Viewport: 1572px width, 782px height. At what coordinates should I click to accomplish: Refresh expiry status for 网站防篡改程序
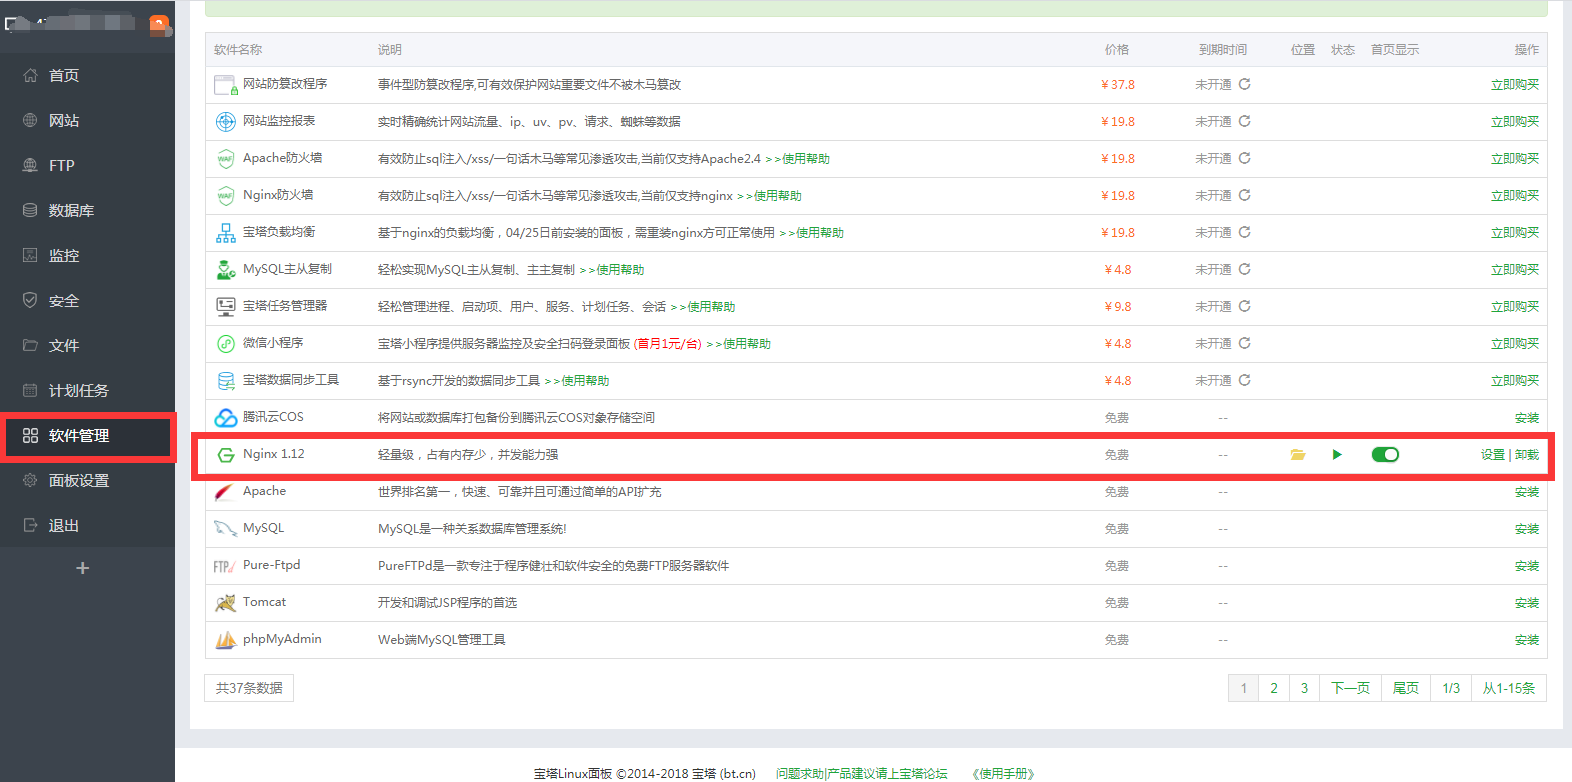pyautogui.click(x=1245, y=84)
